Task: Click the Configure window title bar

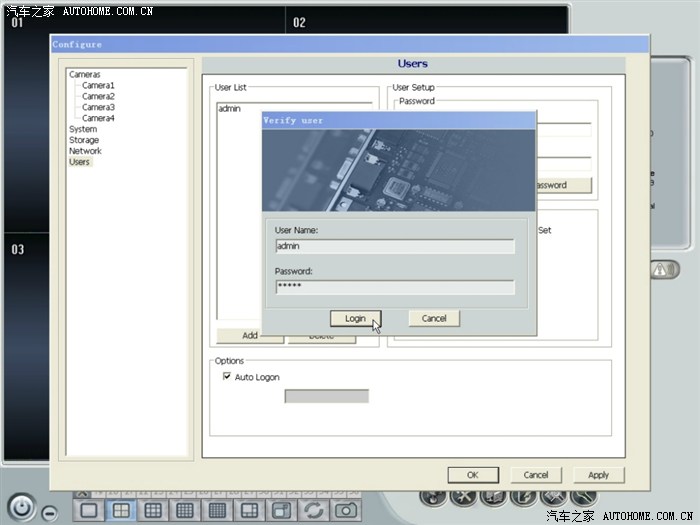Action: point(350,44)
